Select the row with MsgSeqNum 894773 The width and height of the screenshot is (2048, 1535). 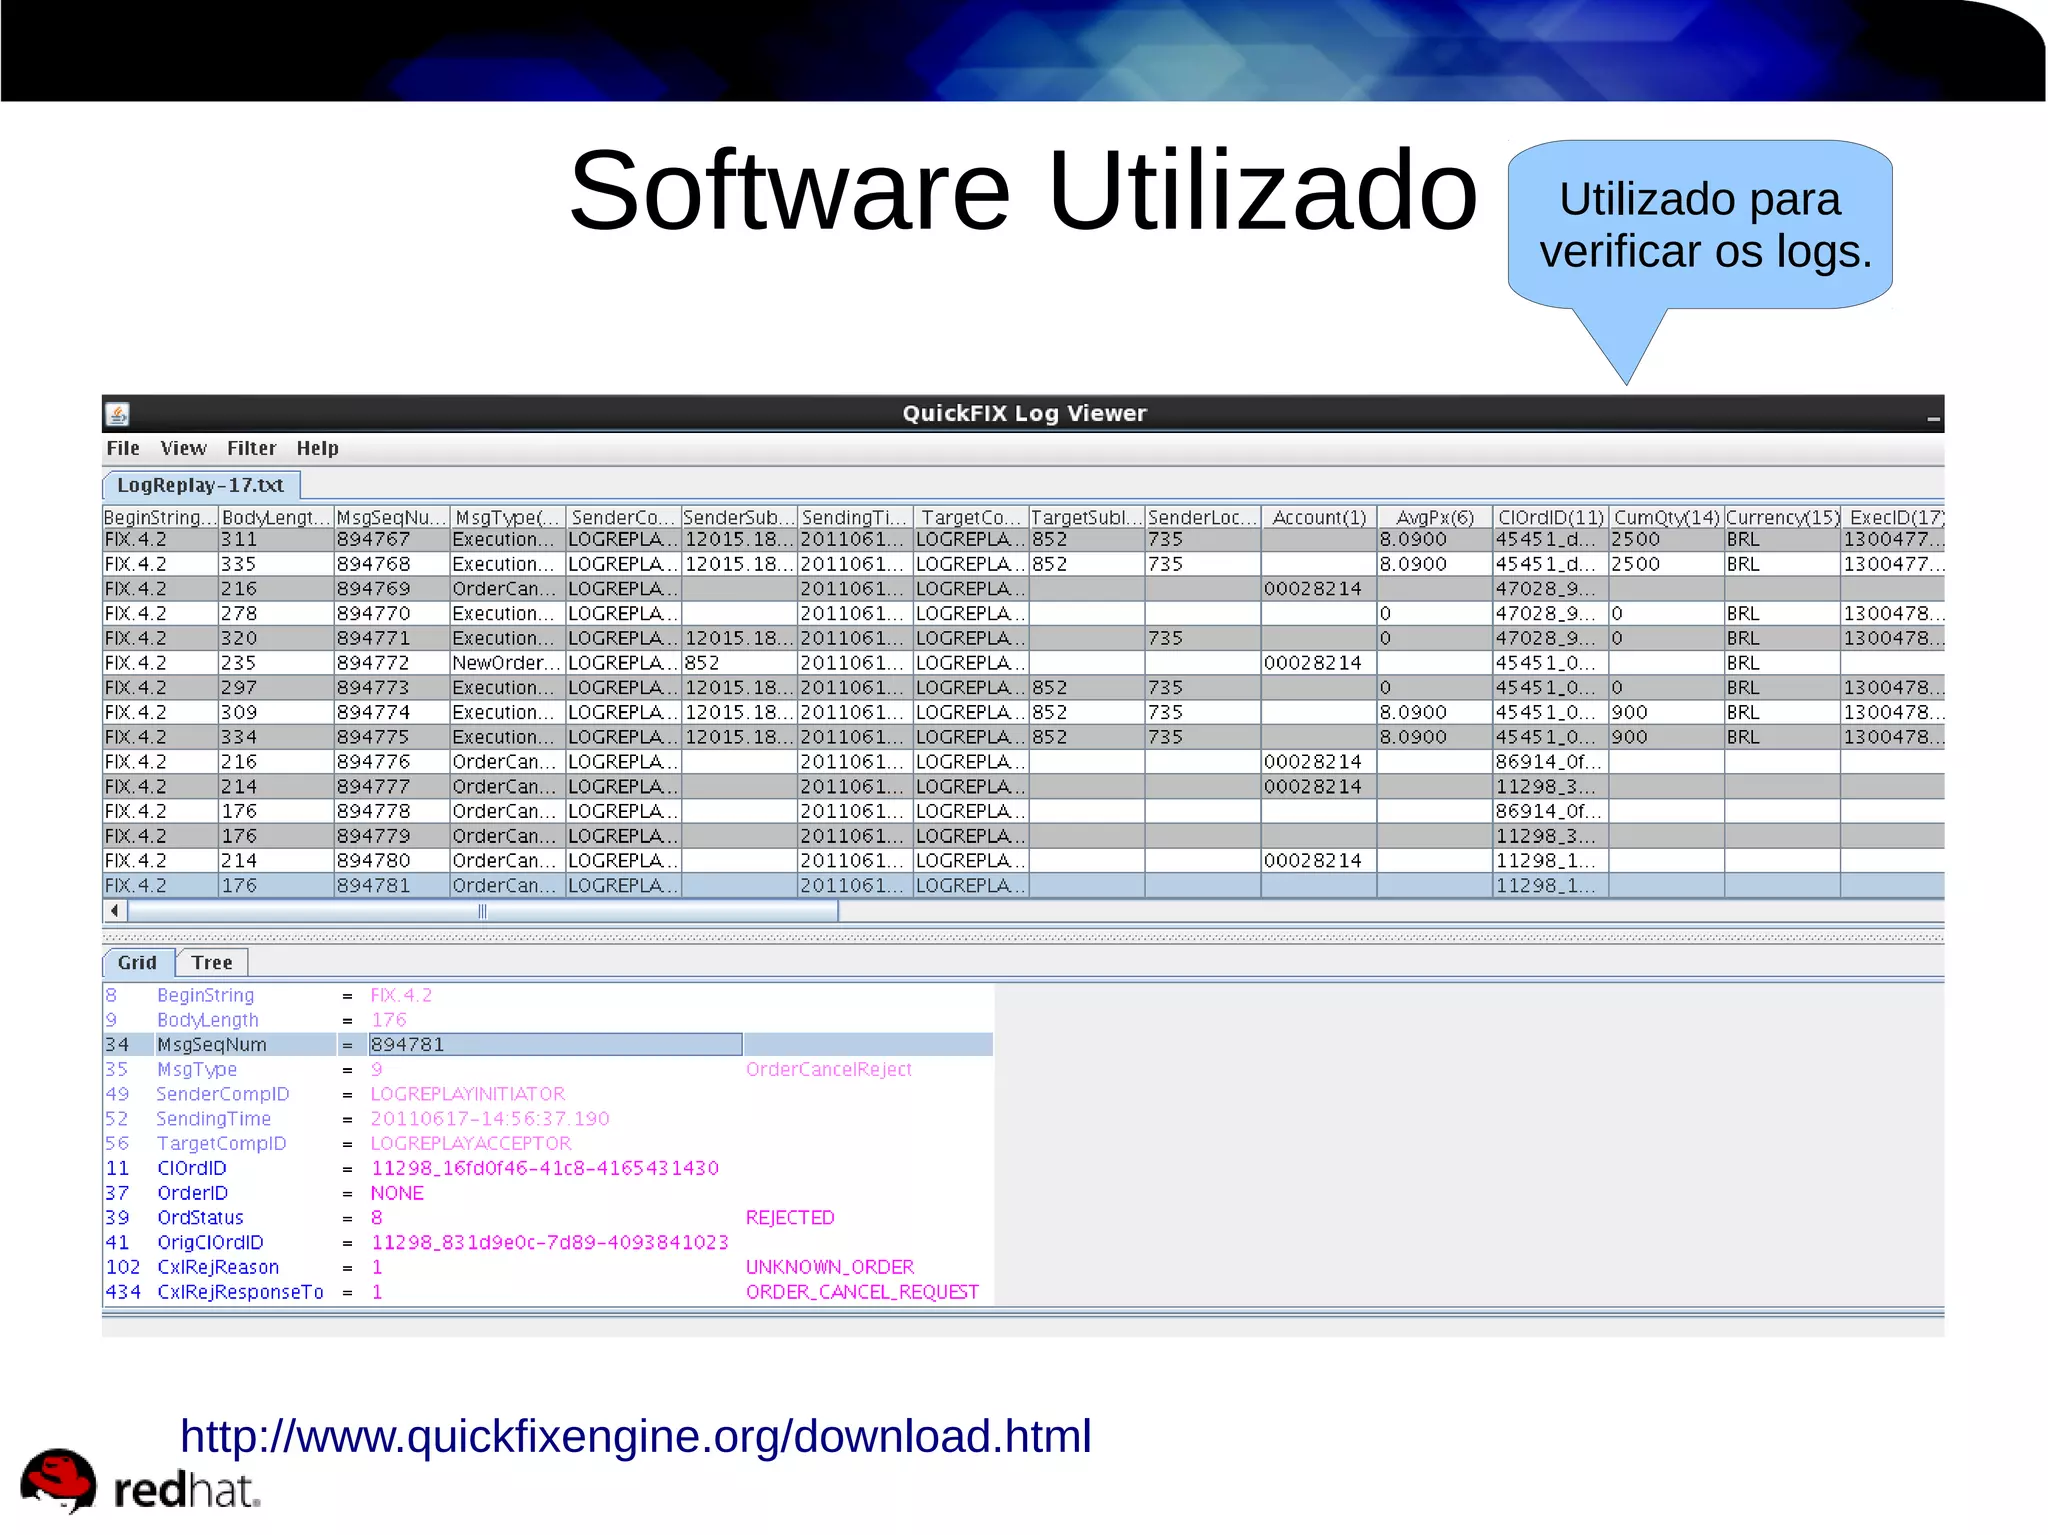tap(1023, 688)
